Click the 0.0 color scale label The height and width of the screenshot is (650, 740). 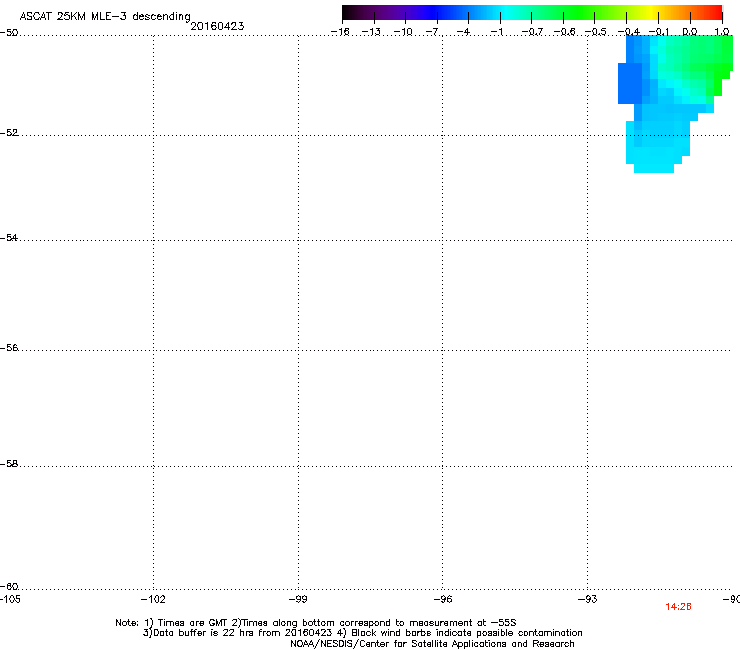pos(690,32)
